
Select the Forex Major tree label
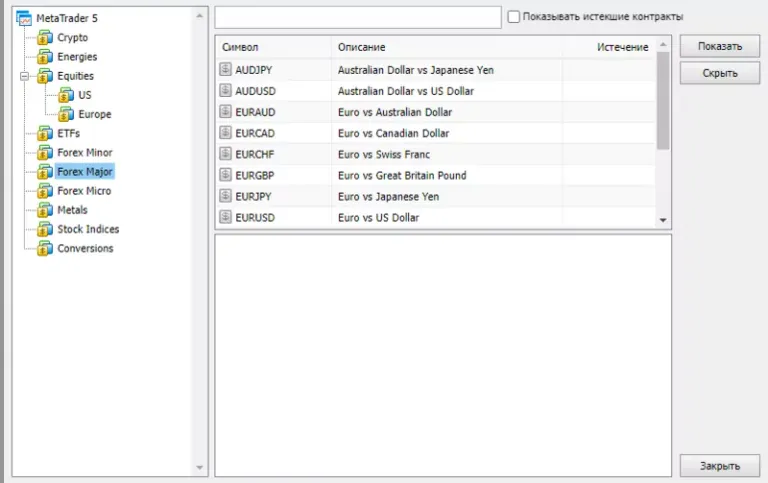coord(85,171)
